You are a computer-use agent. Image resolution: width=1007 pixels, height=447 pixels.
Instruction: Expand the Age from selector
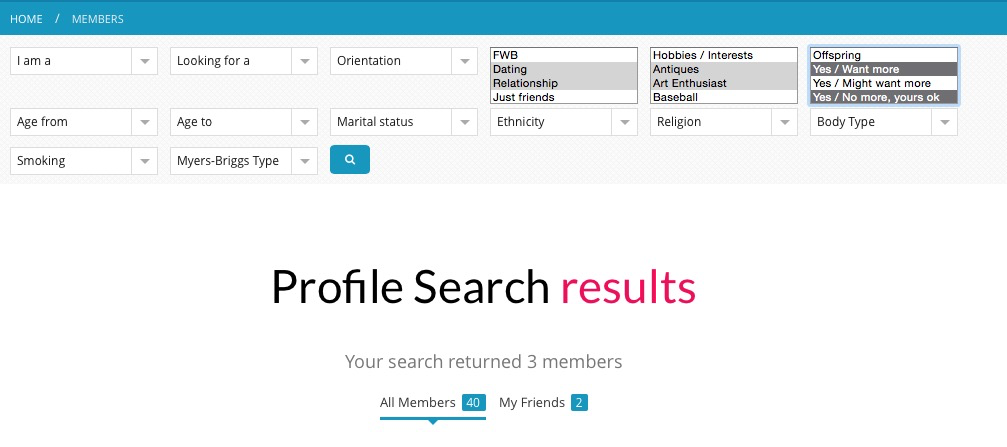tap(83, 122)
